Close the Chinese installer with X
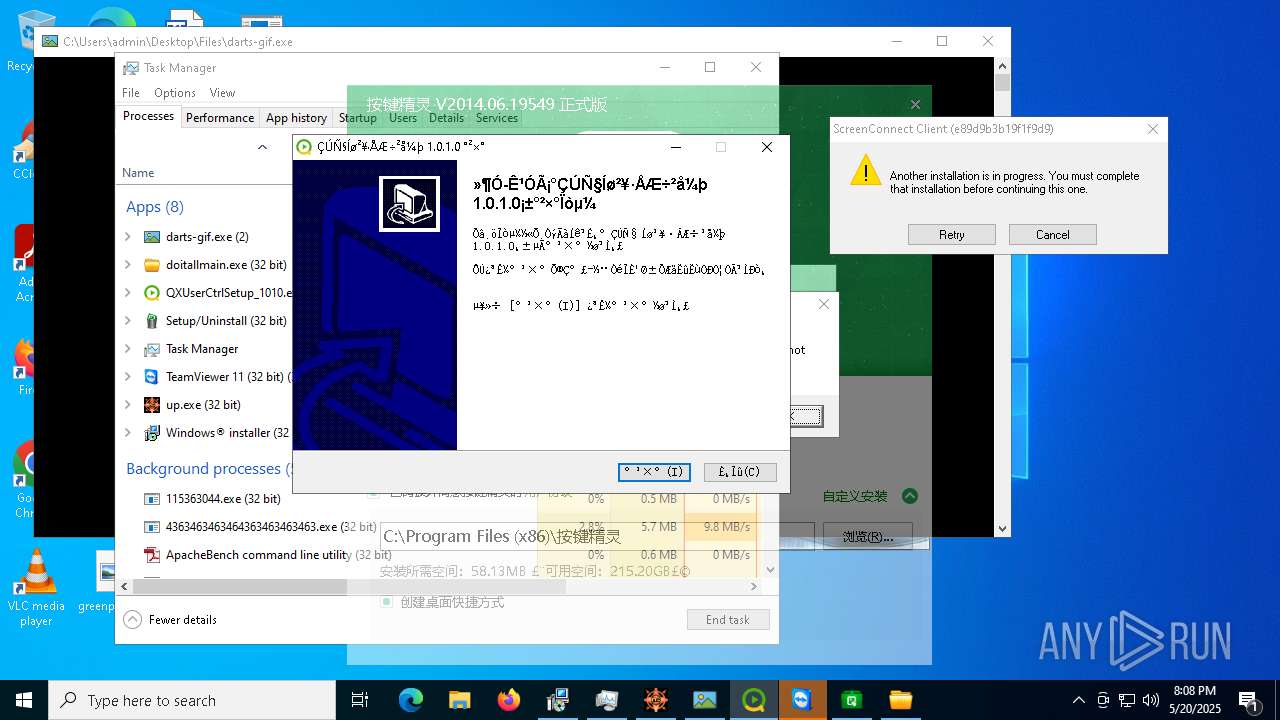This screenshot has width=1280, height=720. coord(915,104)
